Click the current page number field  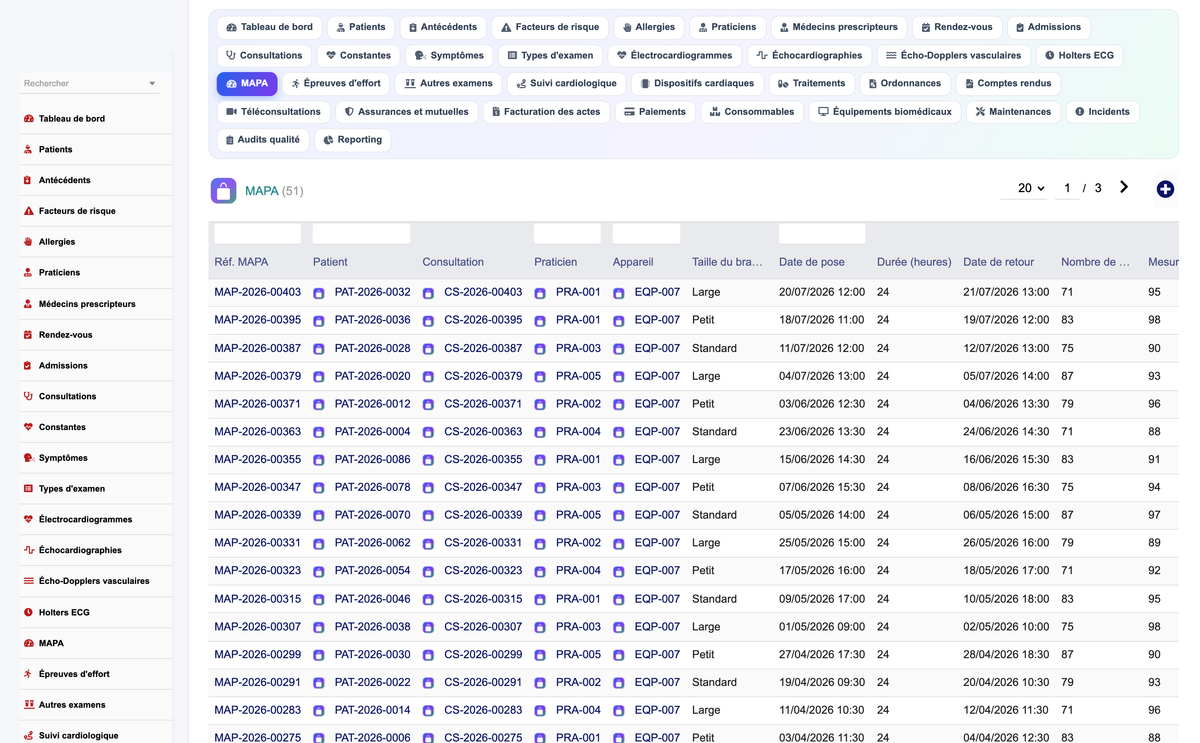point(1067,188)
